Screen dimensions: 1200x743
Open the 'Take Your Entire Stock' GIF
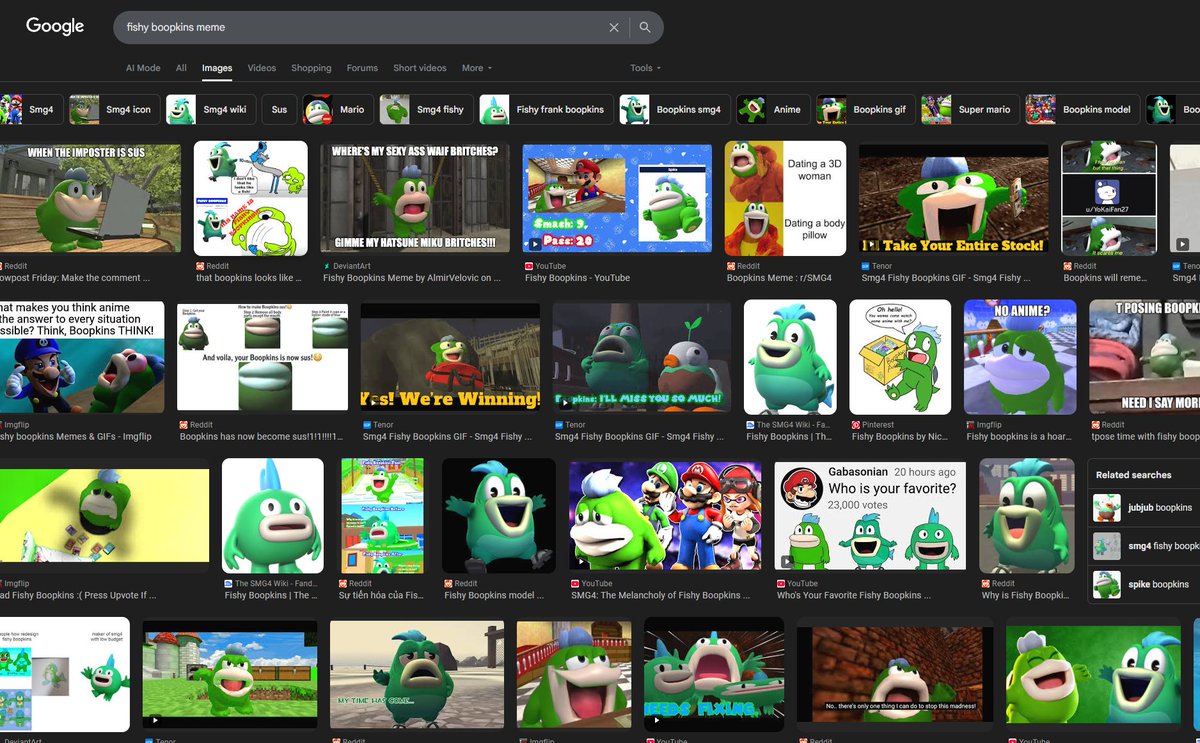pyautogui.click(x=953, y=198)
